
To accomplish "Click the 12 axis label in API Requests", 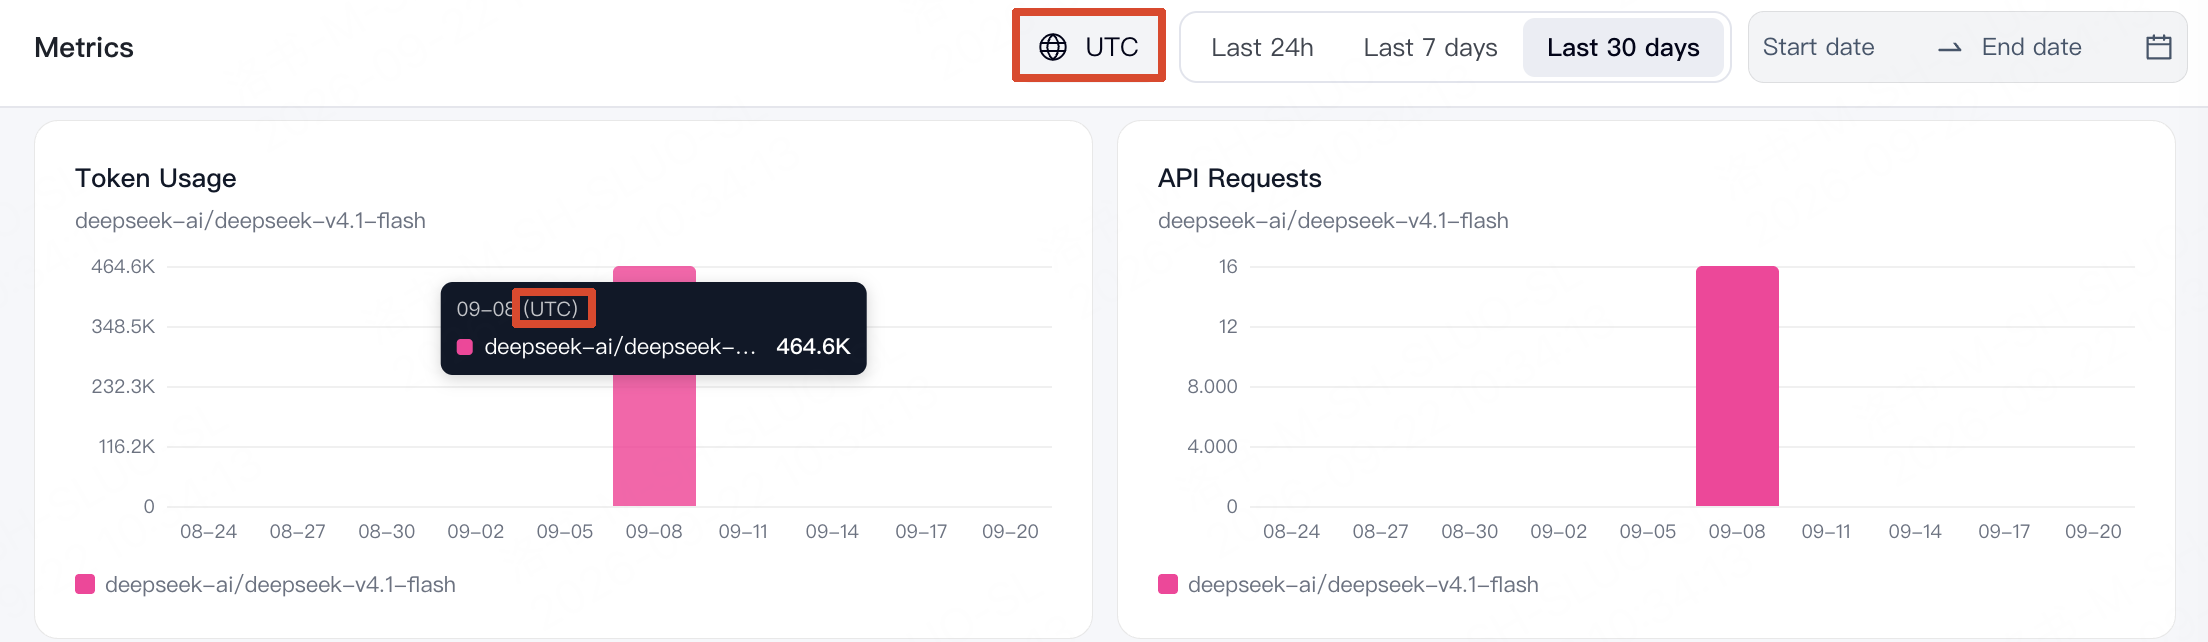I will 1228,326.
